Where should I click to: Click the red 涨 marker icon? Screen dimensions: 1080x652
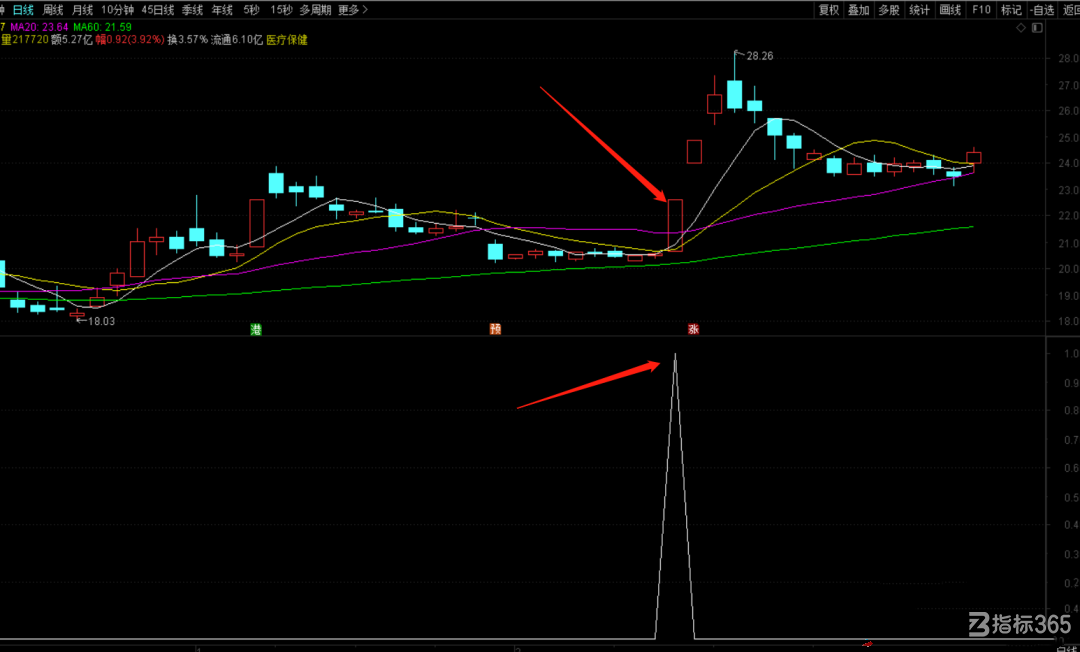(694, 329)
